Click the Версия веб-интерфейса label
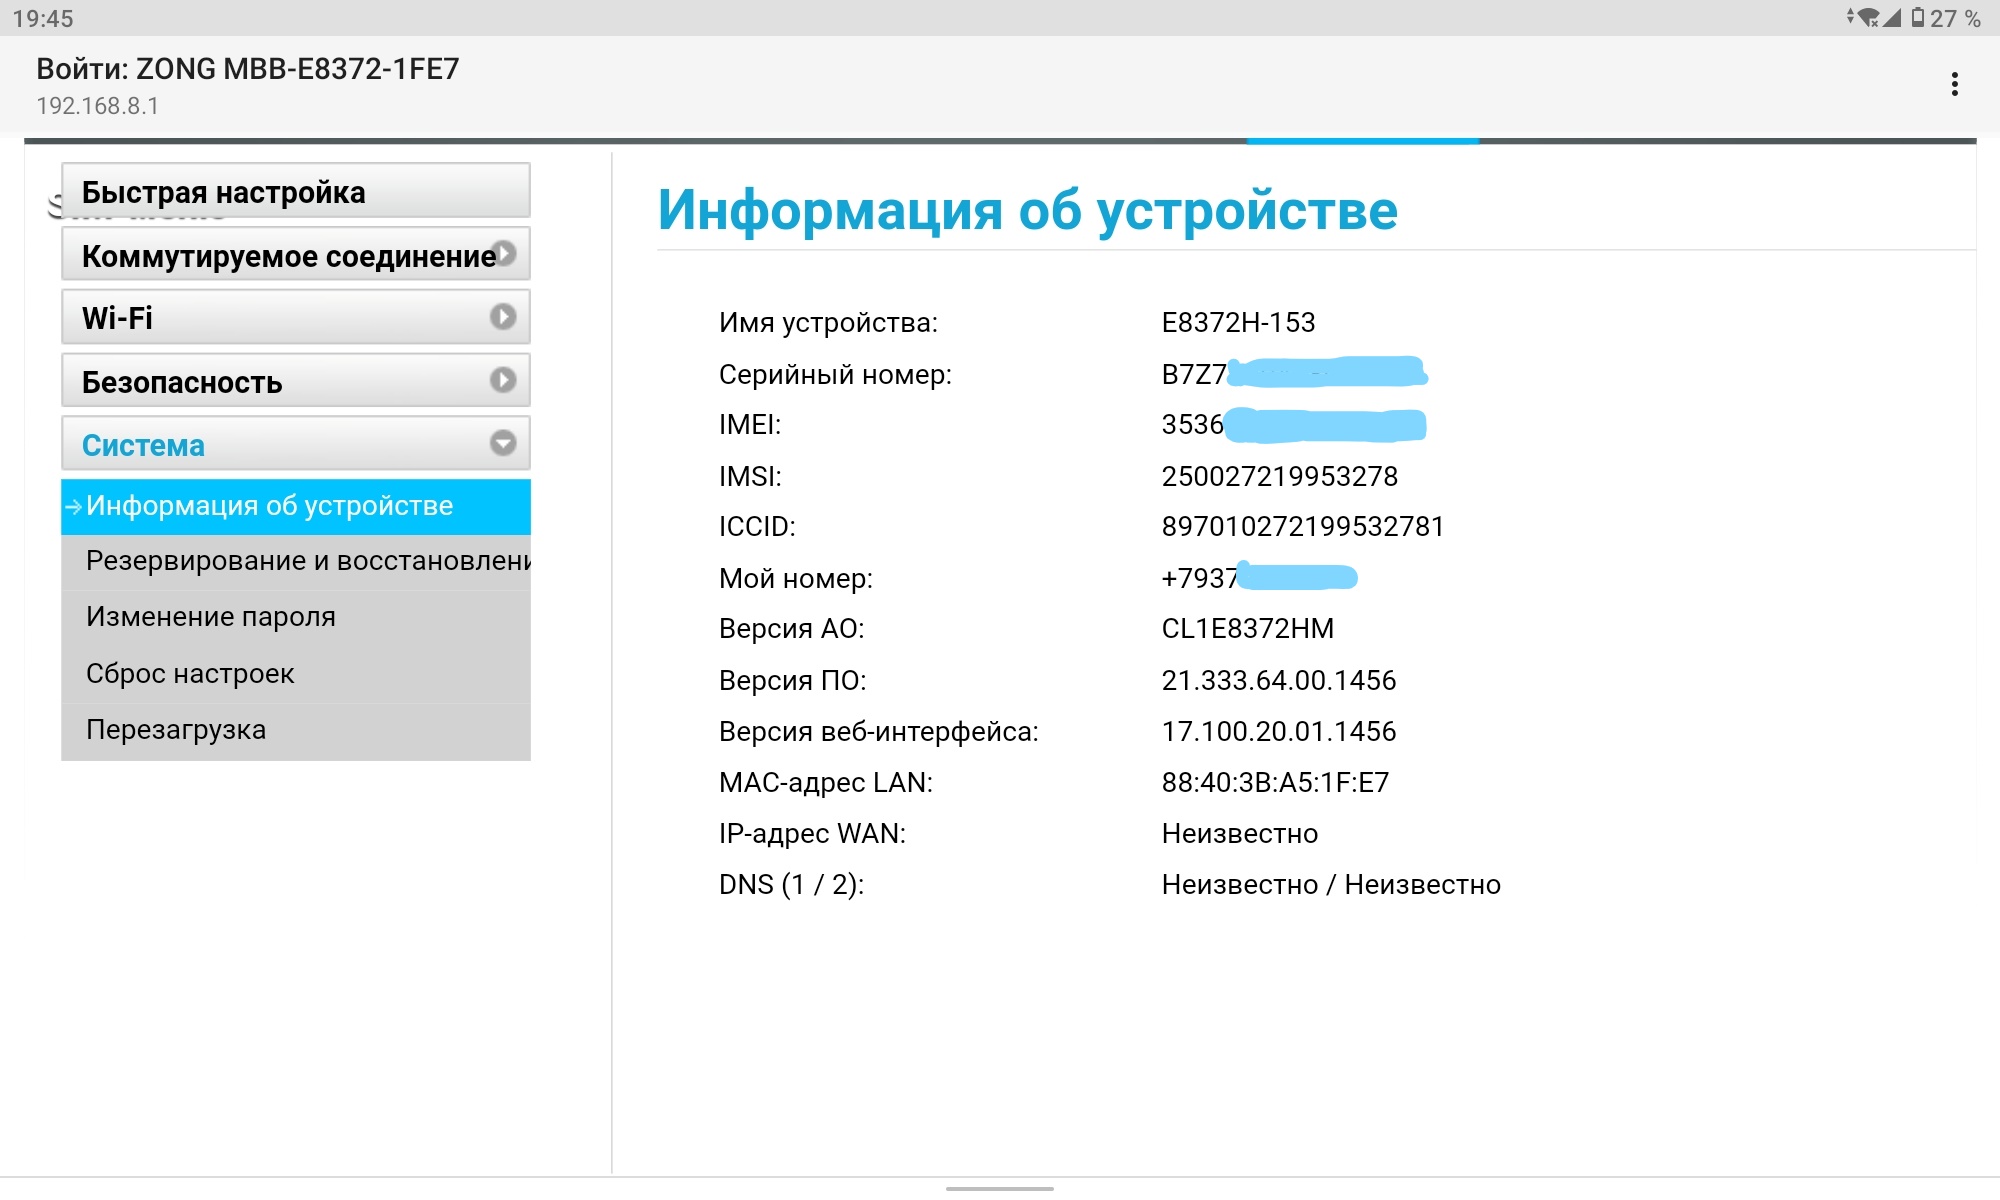Viewport: 2000px width, 1200px height. pos(879,731)
